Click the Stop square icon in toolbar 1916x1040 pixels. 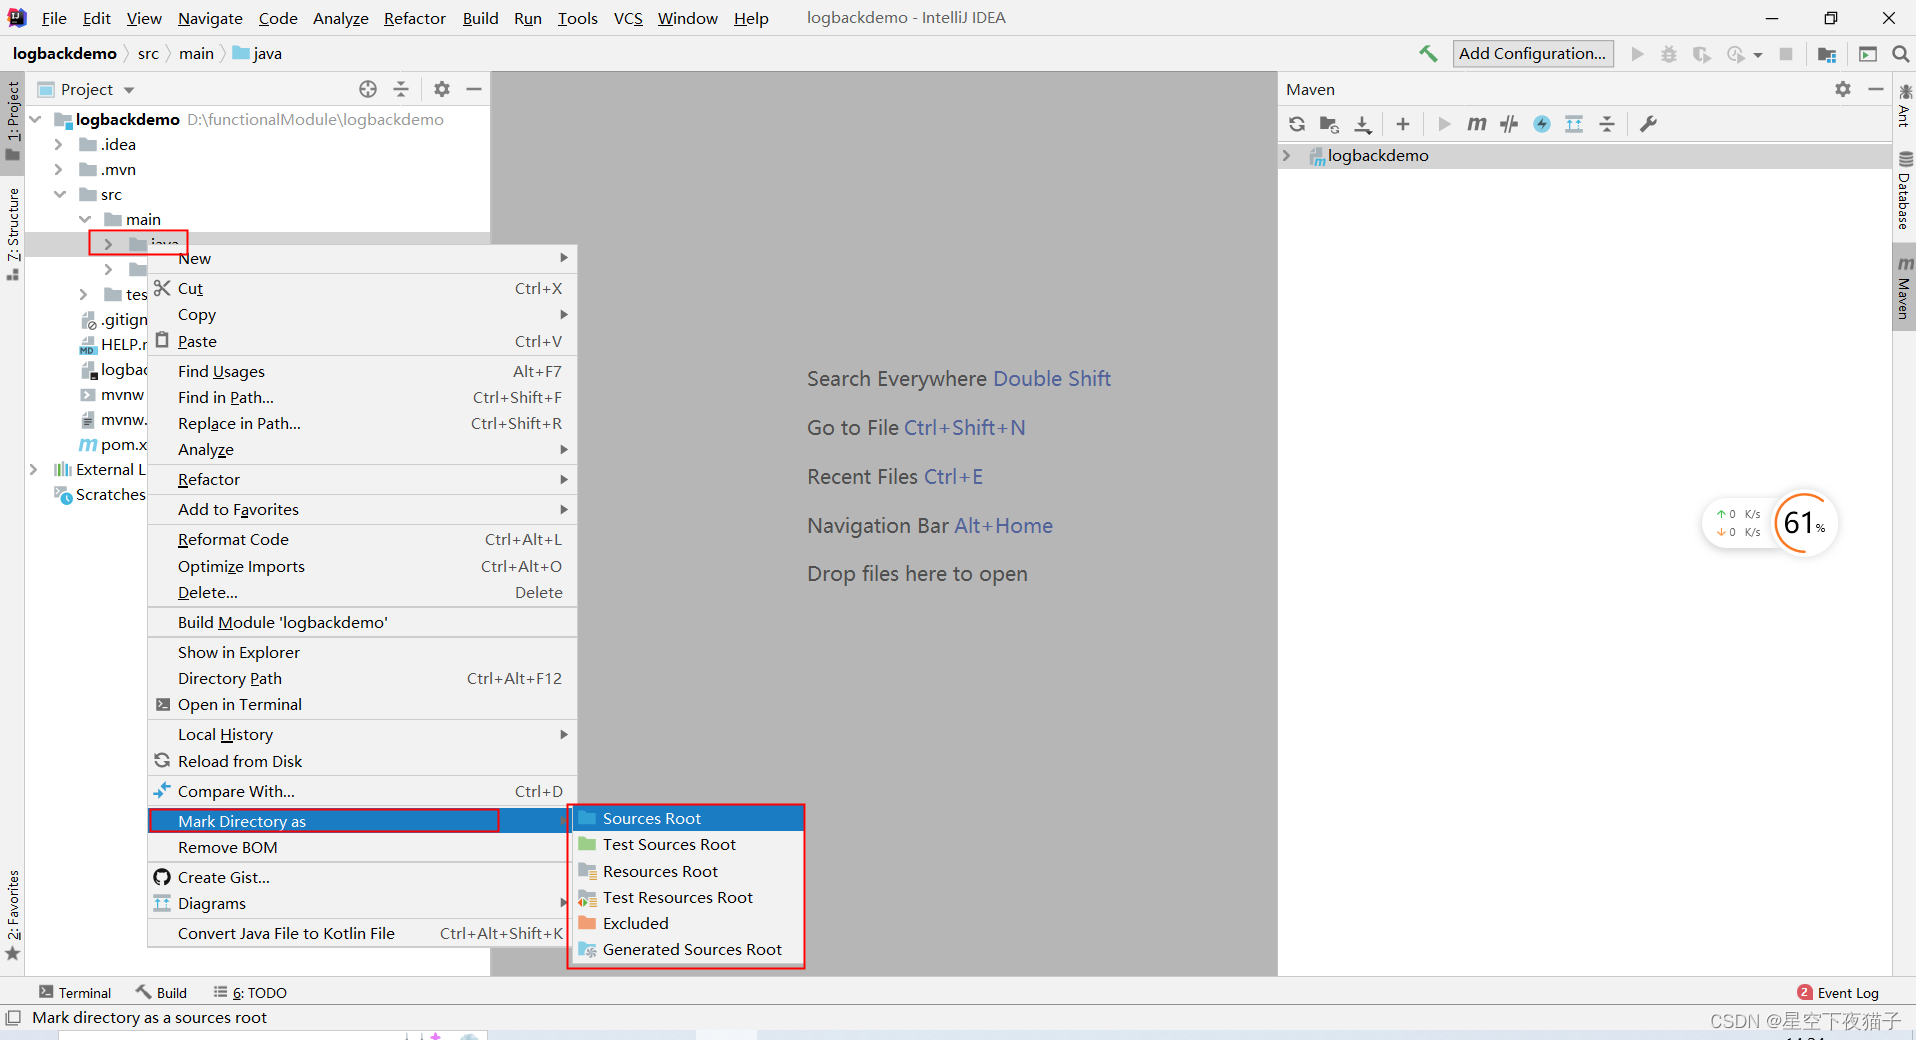click(x=1786, y=54)
